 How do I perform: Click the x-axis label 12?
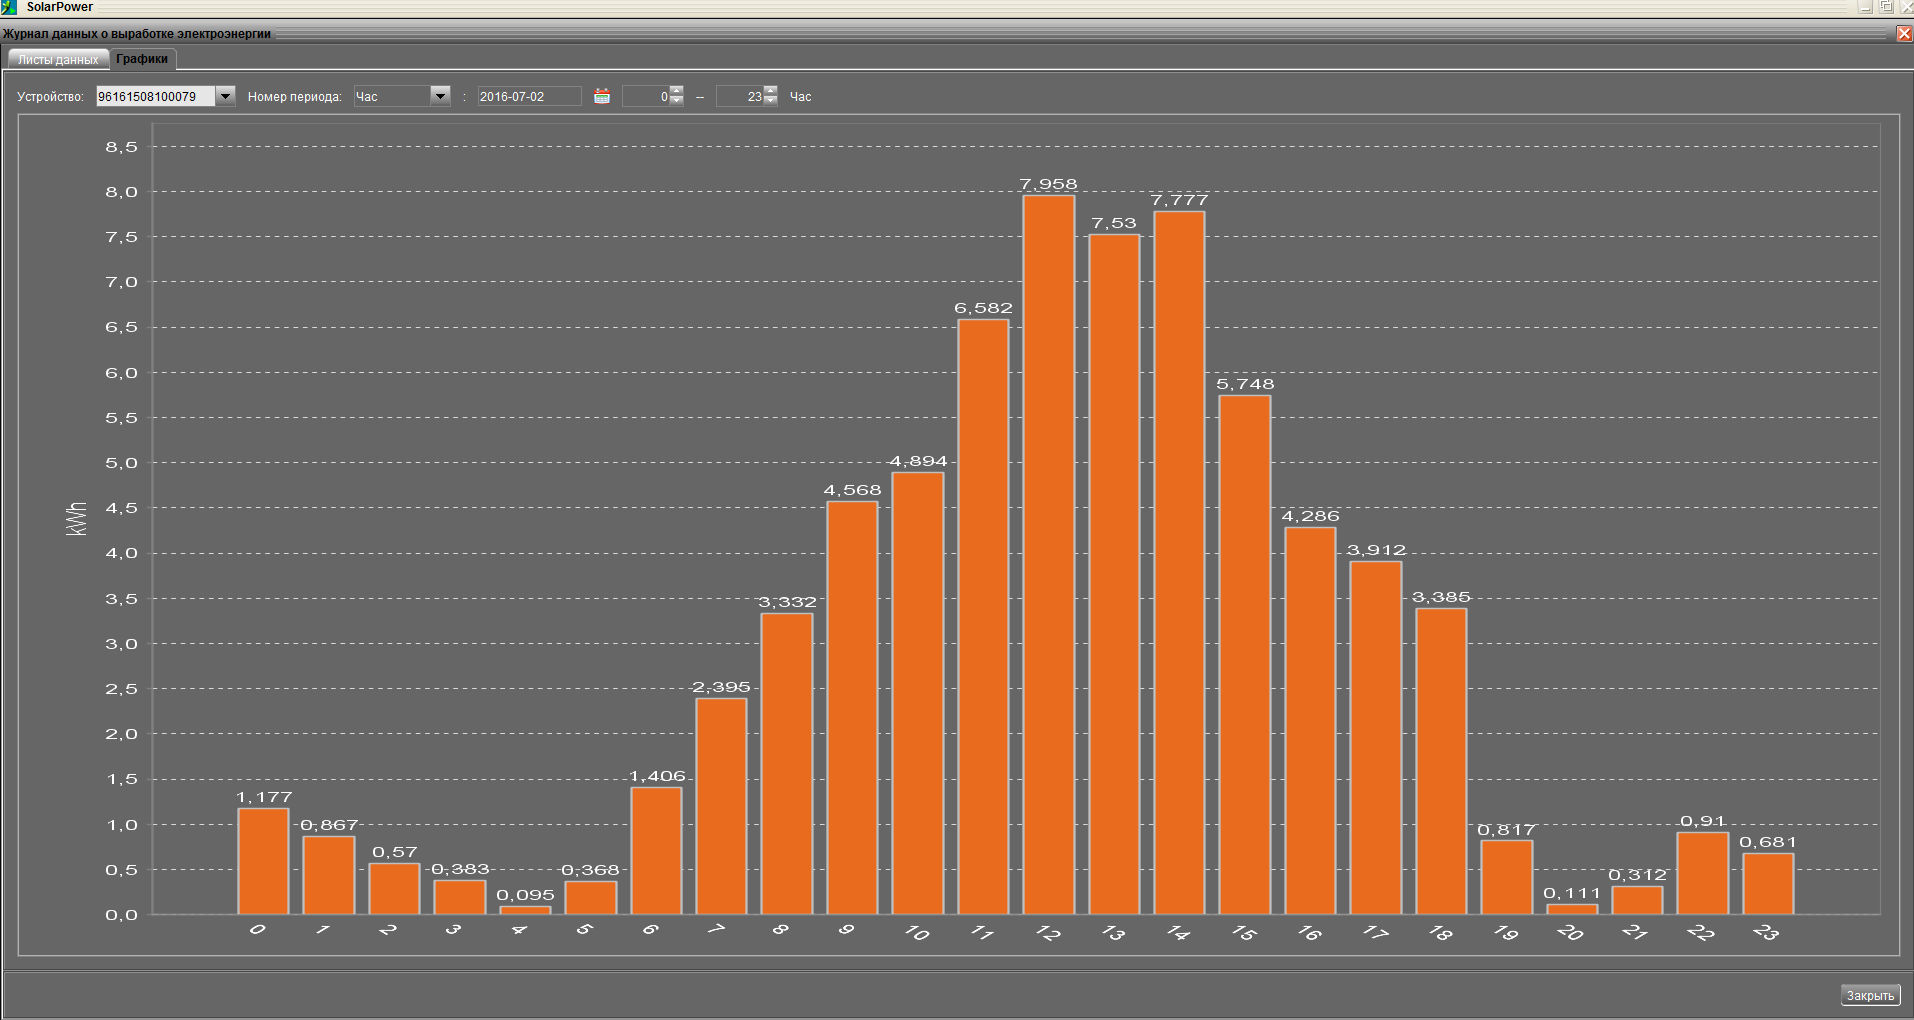click(x=1047, y=932)
